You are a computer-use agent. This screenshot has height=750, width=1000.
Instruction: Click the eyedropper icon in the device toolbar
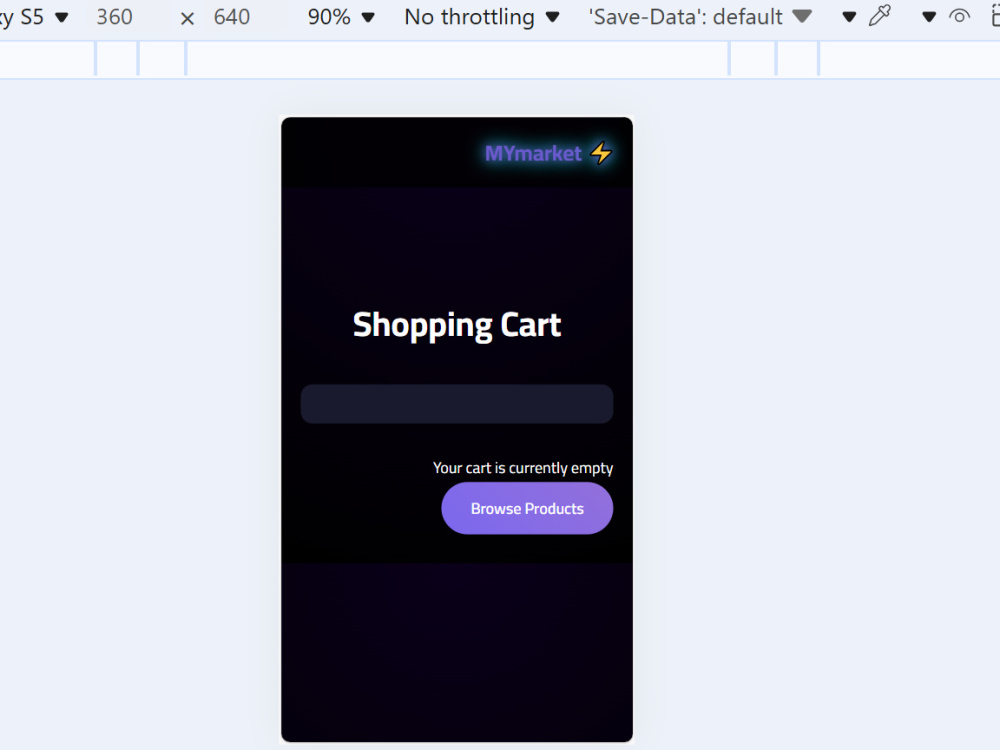tap(880, 16)
